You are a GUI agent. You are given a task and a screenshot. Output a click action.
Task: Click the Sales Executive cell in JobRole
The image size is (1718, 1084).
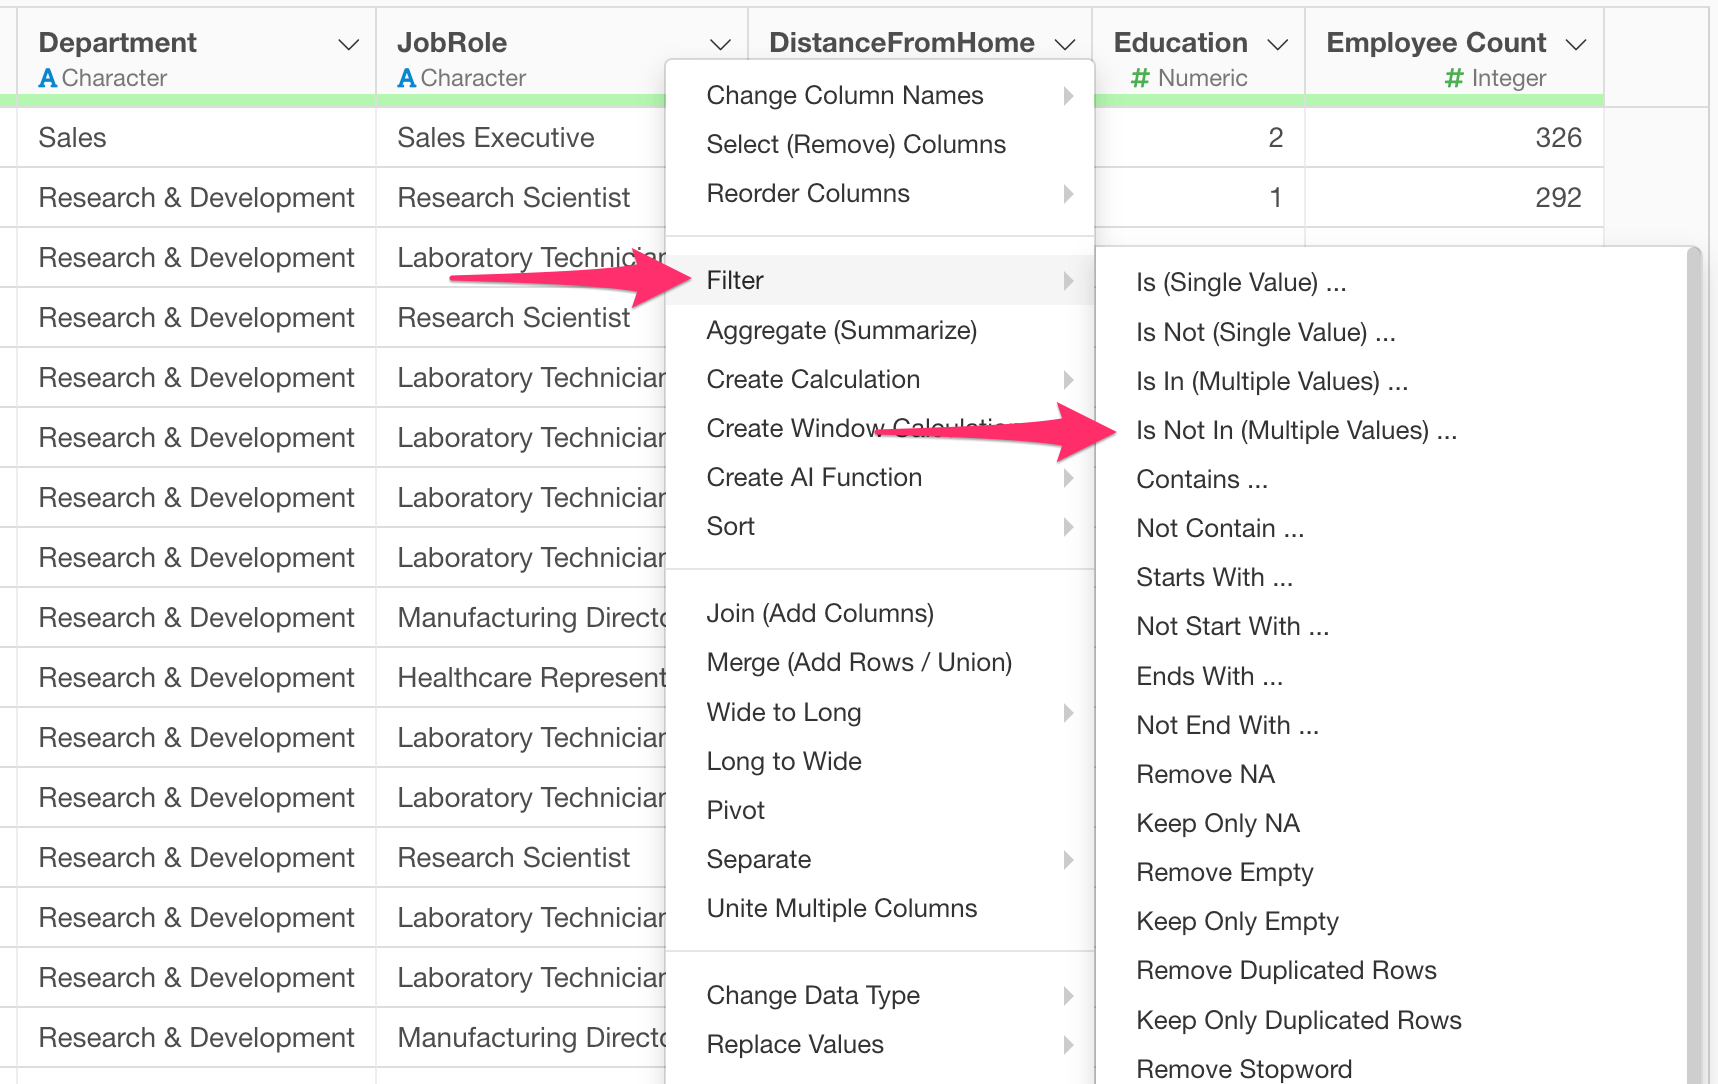coord(496,138)
